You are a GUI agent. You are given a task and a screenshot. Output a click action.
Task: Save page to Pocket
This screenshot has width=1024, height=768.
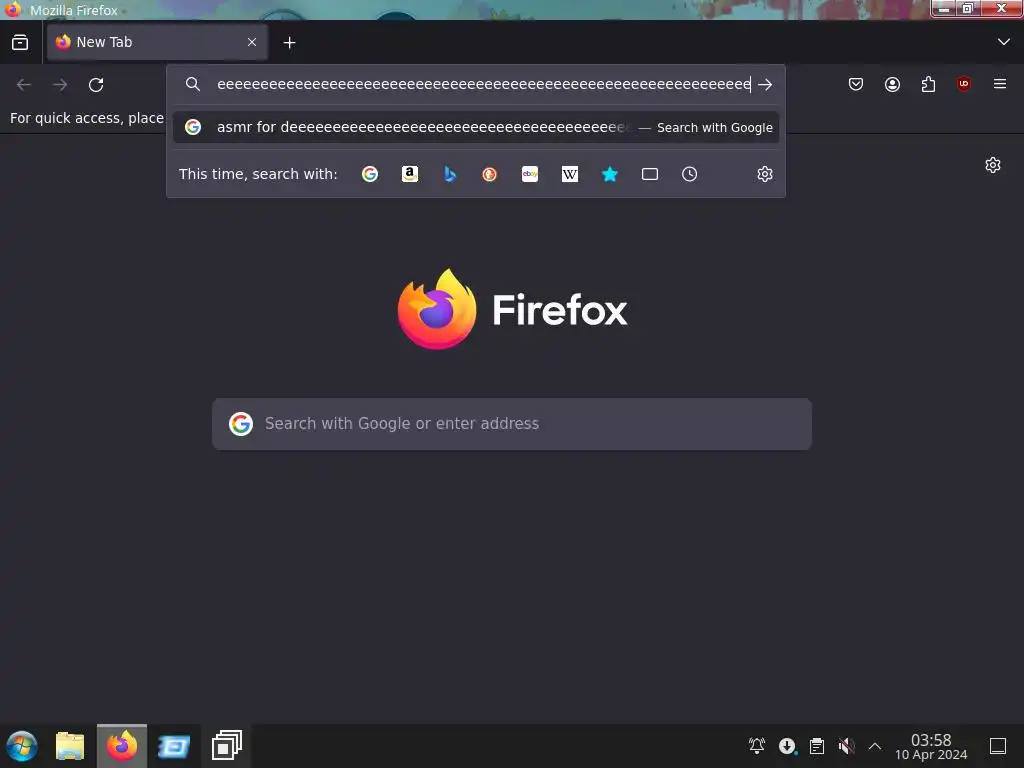pyautogui.click(x=856, y=84)
